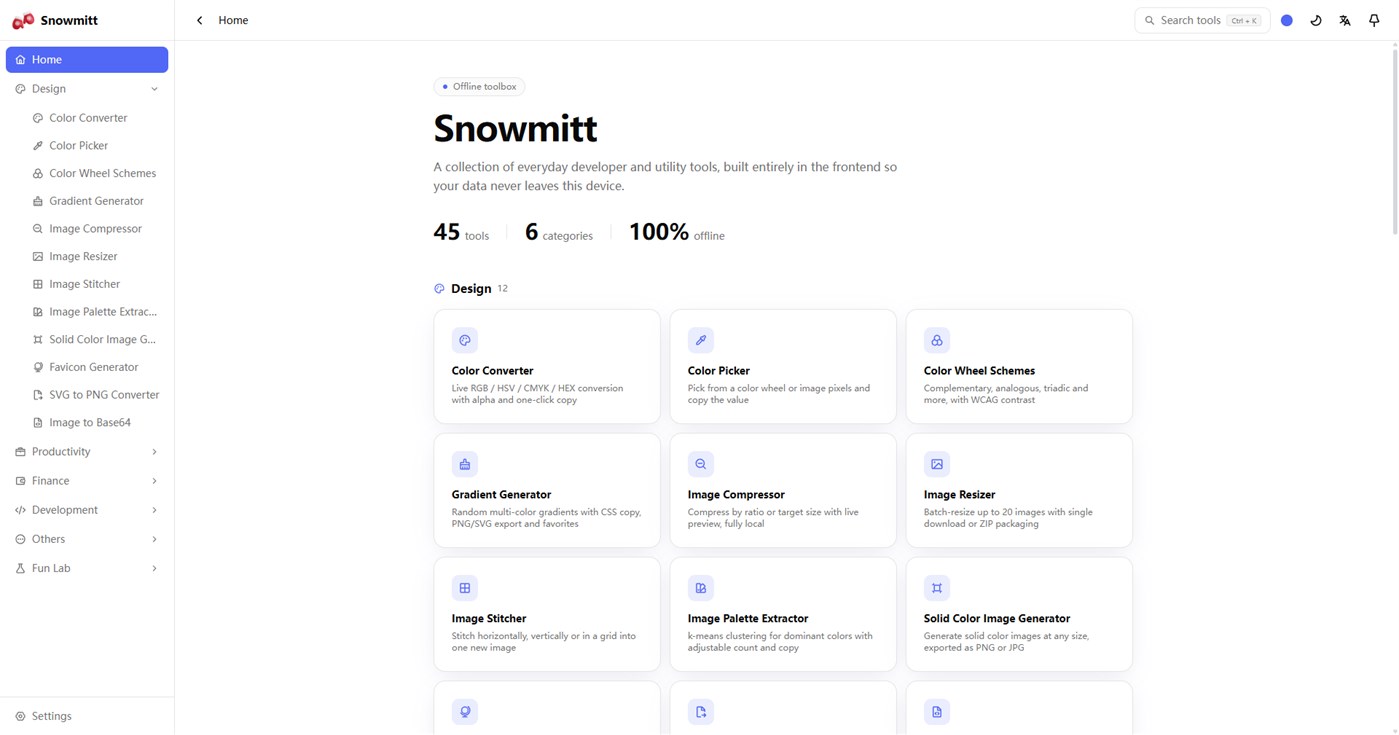Viewport: 1399px width, 735px height.
Task: Click the Solid Color Image Generator card icon
Action: coord(937,588)
